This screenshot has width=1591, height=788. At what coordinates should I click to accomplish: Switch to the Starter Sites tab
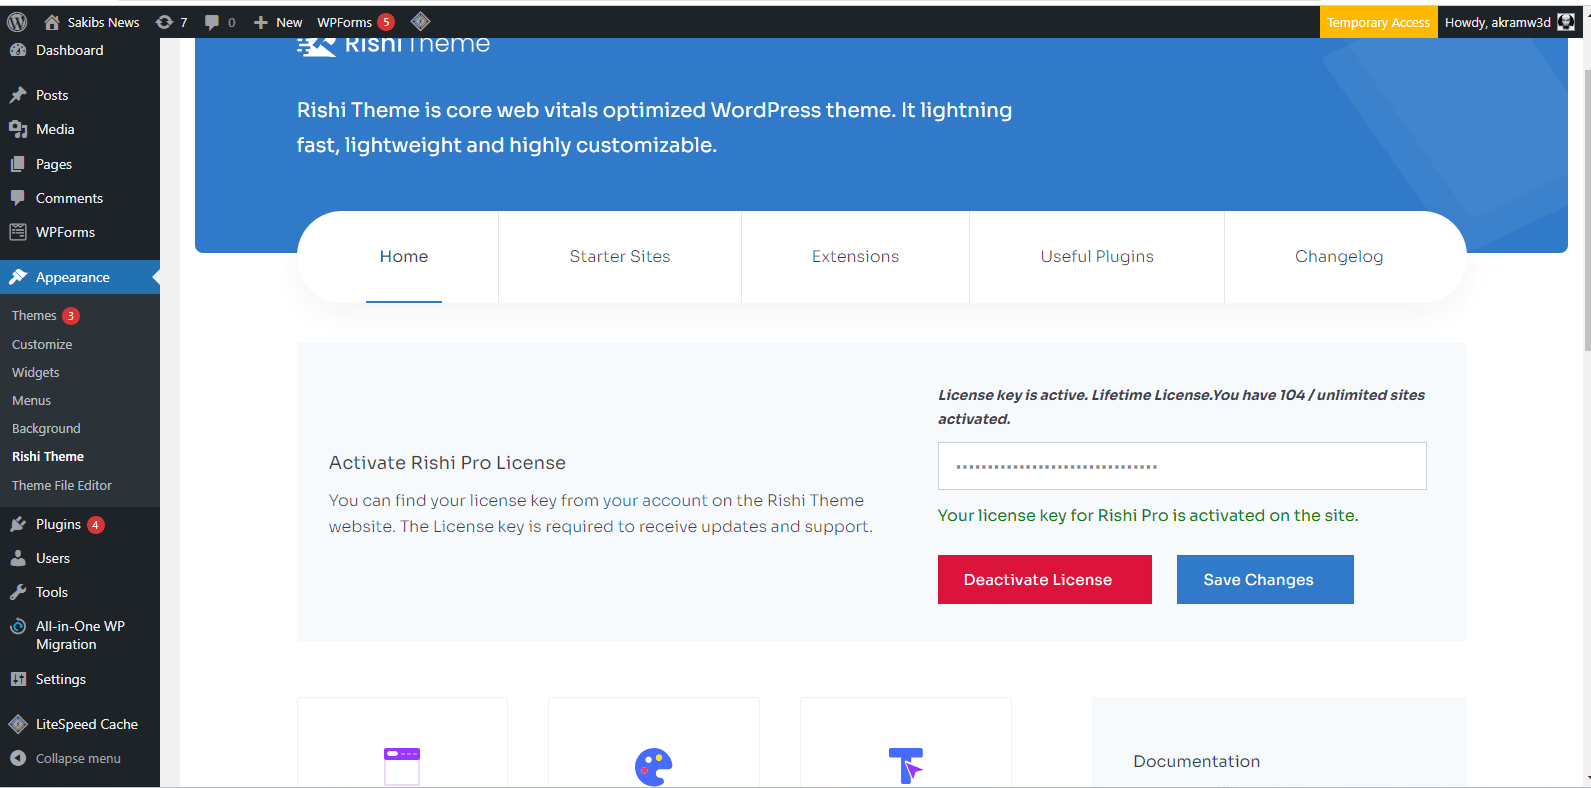coord(620,257)
